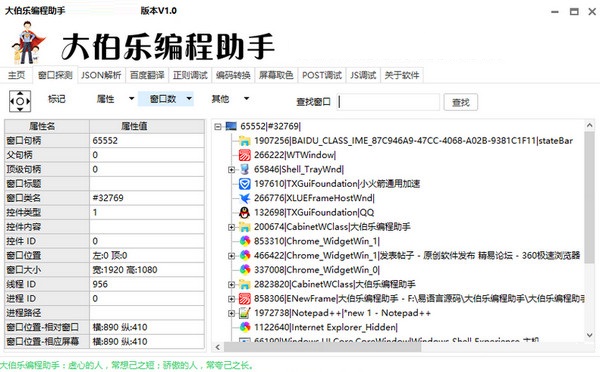
Task: Open the 百度翻译 tab
Action: 147,75
